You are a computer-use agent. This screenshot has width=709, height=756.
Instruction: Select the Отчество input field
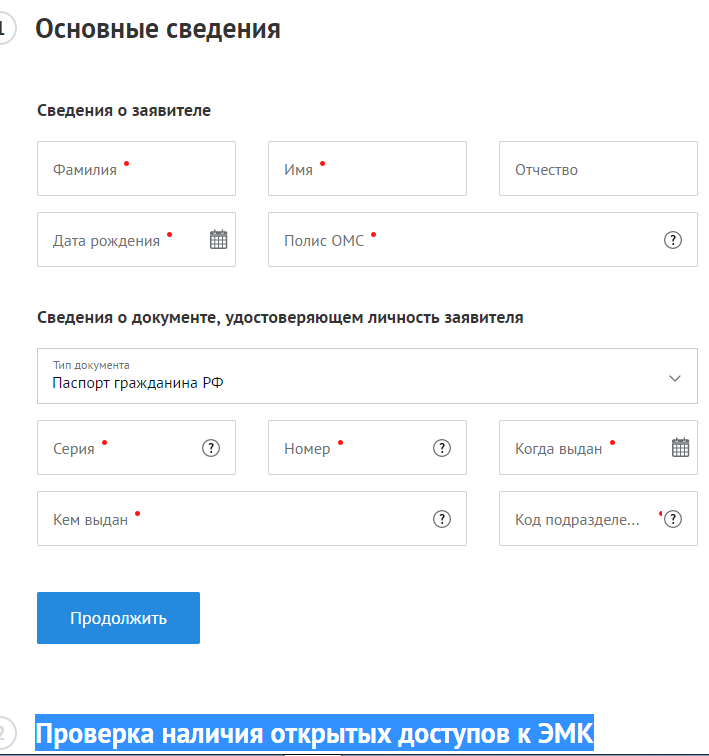(x=598, y=169)
